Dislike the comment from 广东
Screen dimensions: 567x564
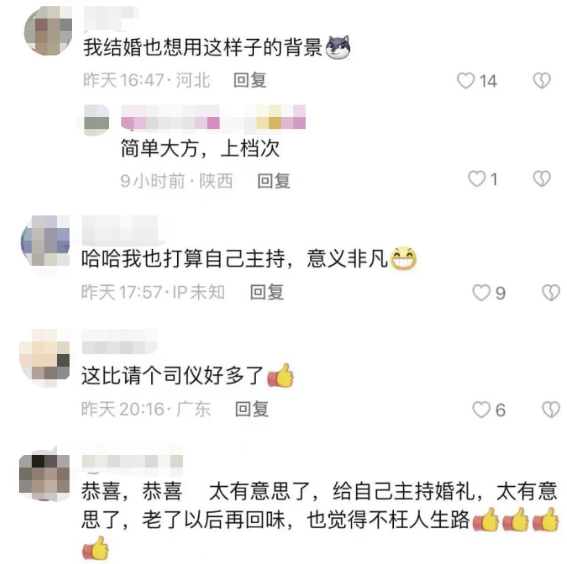(x=551, y=410)
